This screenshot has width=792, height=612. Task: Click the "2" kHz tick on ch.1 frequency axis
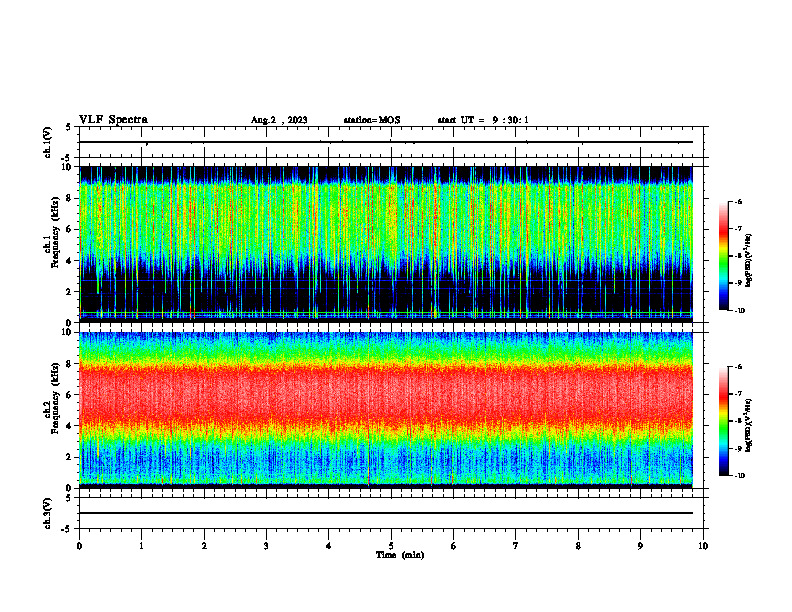pyautogui.click(x=69, y=292)
